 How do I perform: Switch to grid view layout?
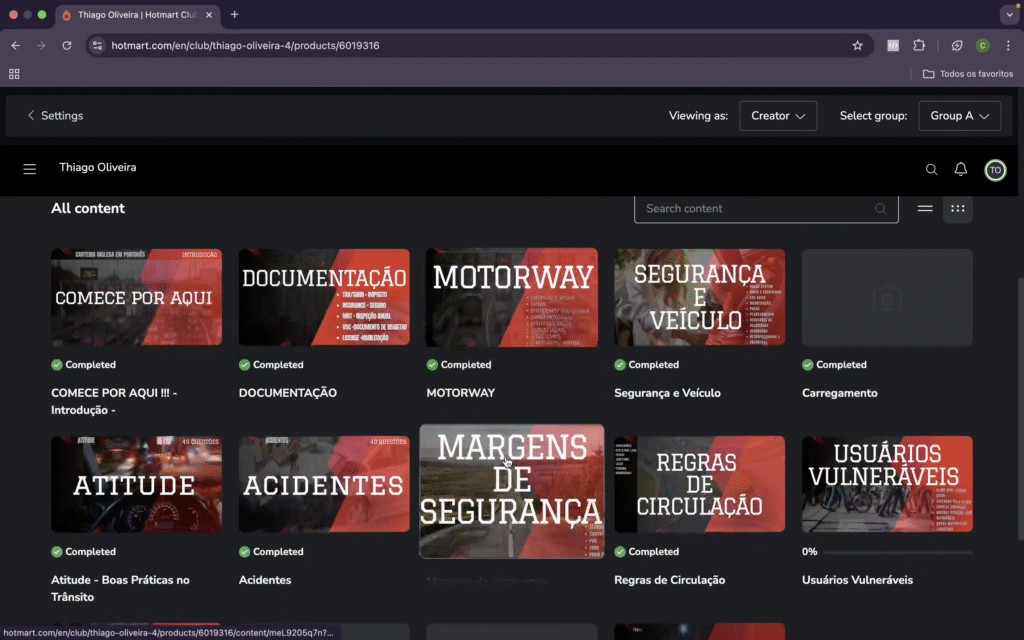[957, 208]
